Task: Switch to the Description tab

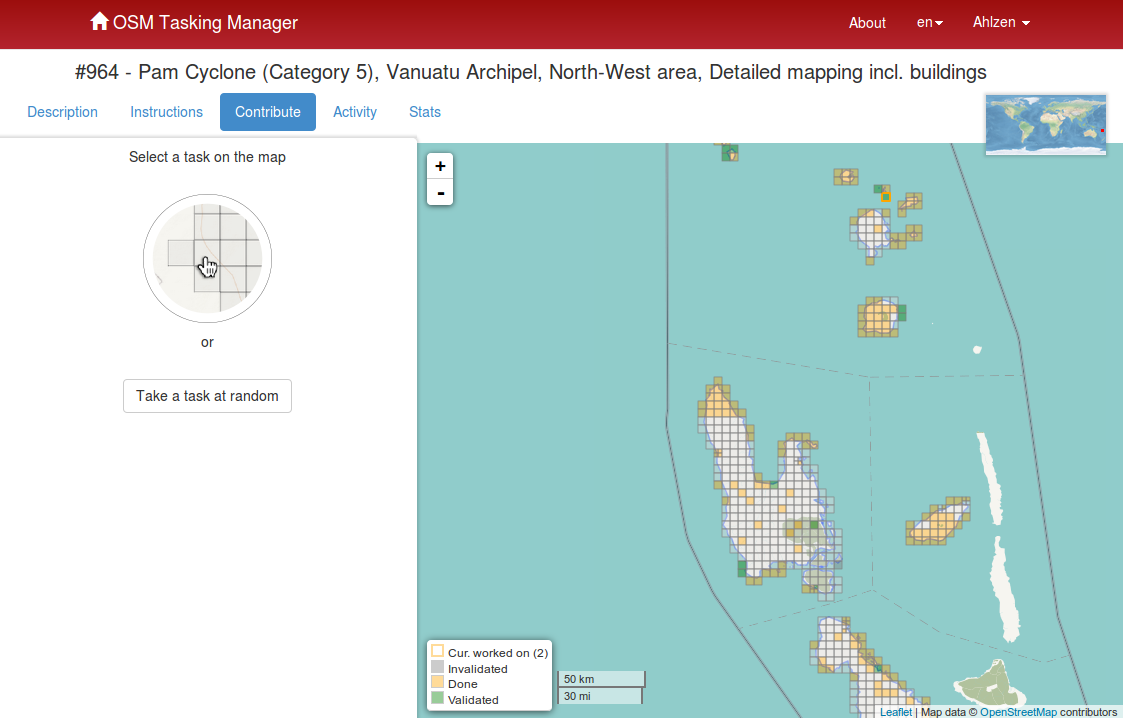Action: coord(62,112)
